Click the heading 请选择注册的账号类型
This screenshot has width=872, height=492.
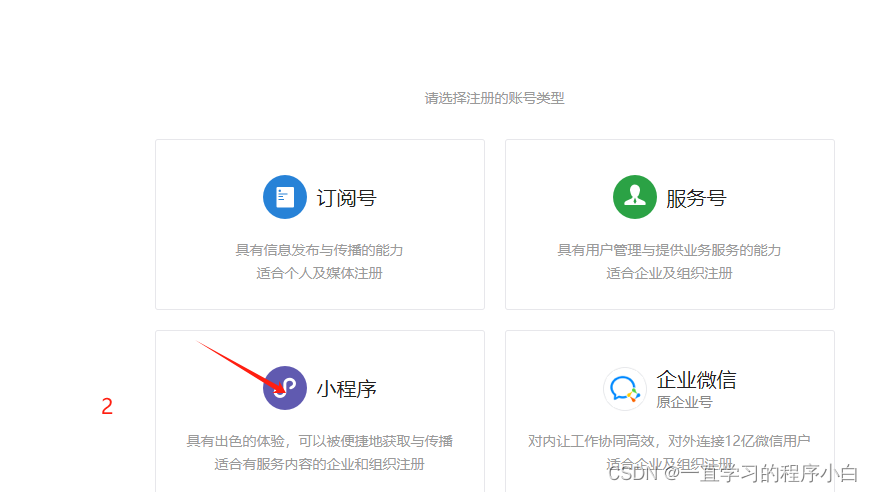(494, 98)
